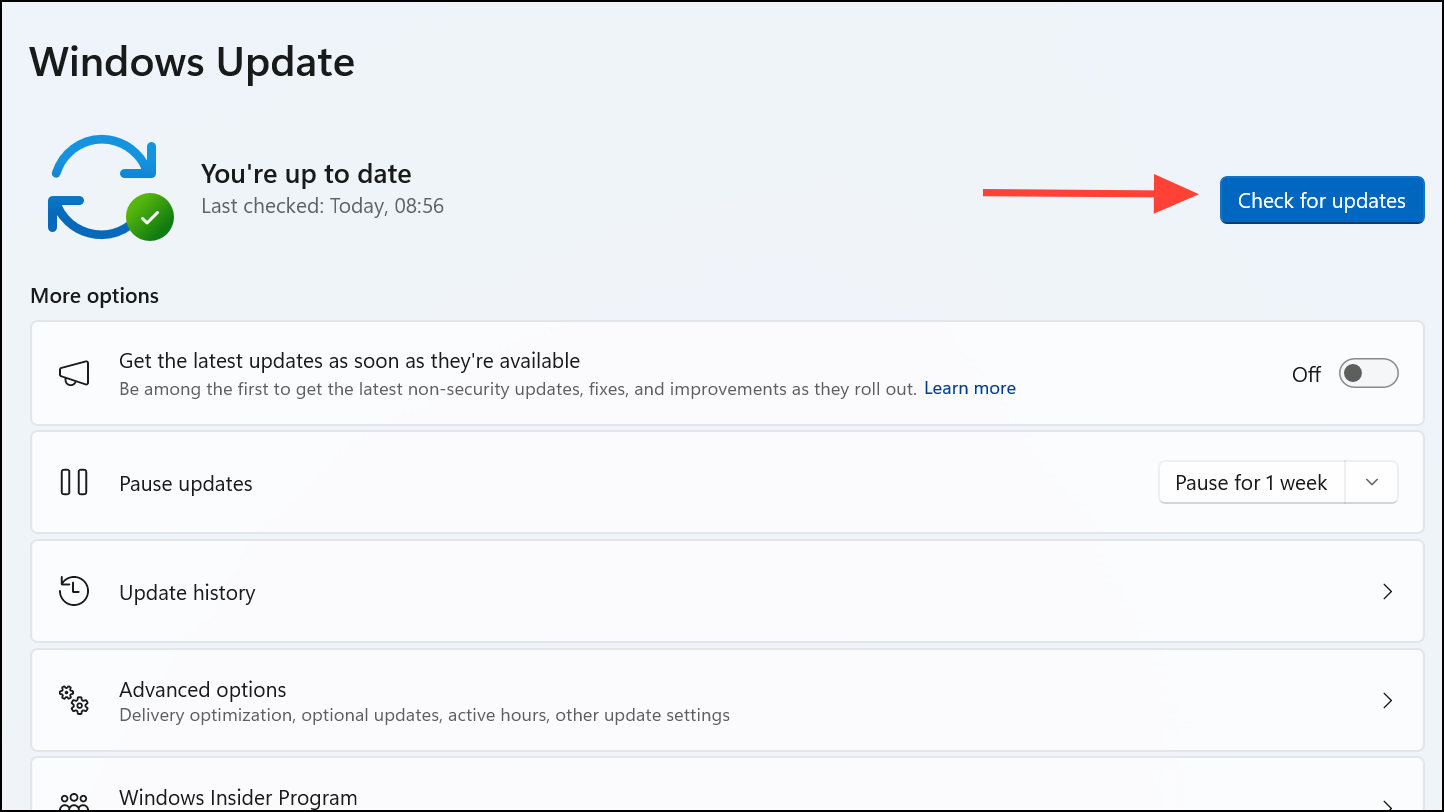The width and height of the screenshot is (1444, 812).
Task: Click the Windows Update page heading
Action: click(192, 62)
